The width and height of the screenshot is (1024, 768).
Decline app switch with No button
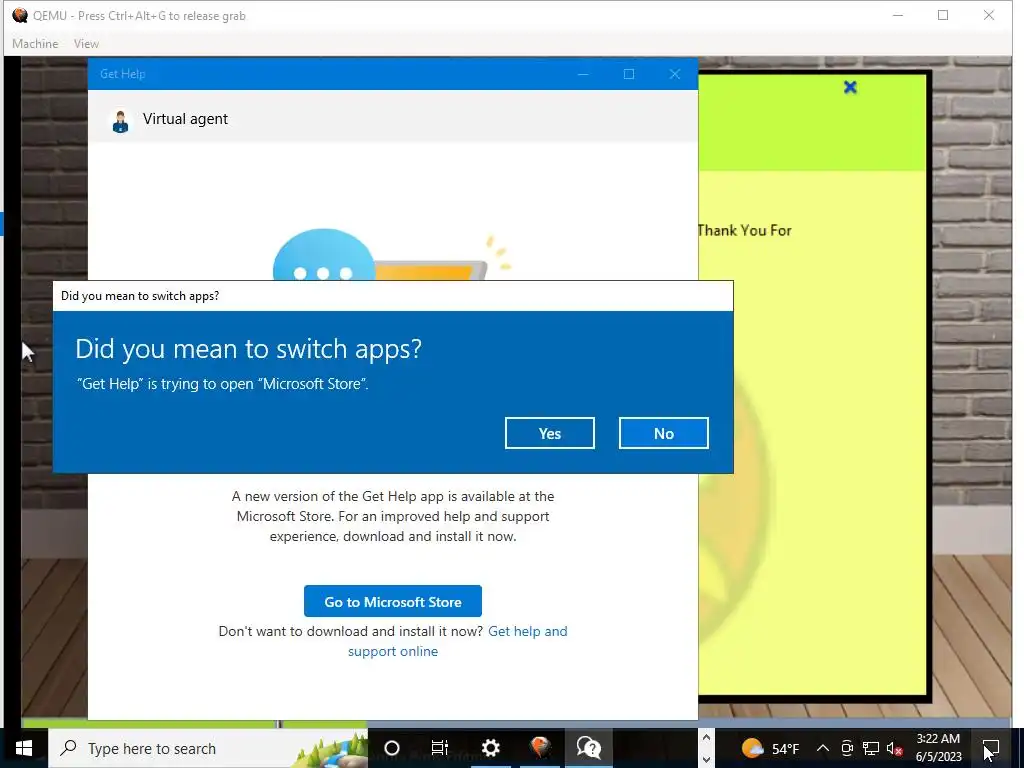(664, 433)
